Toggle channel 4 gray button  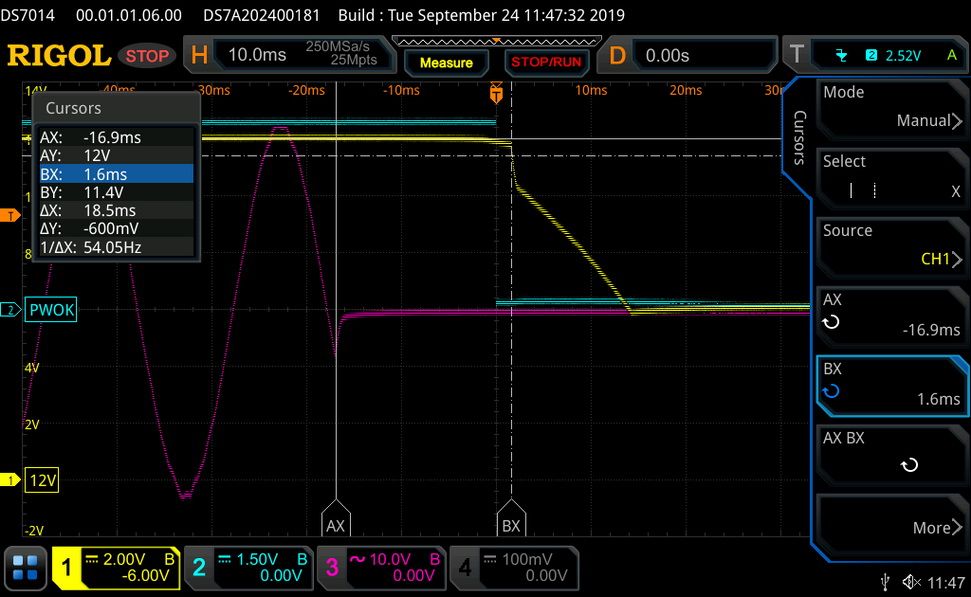[x=514, y=567]
